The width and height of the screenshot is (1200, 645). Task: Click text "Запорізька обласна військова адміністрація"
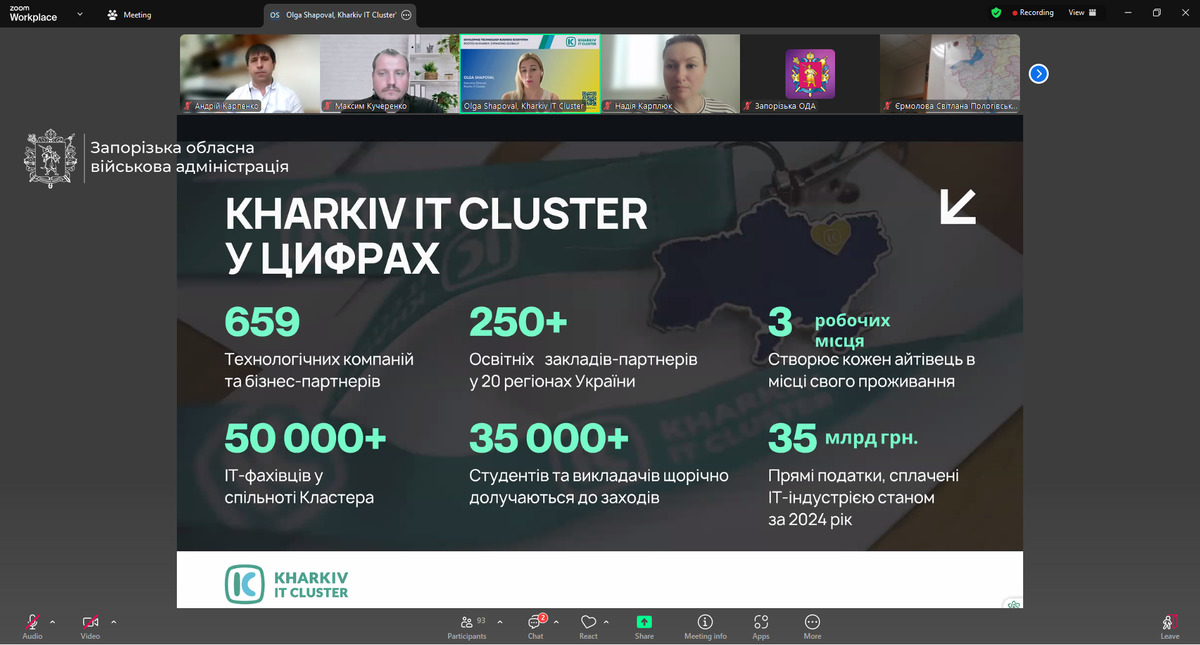coord(189,157)
